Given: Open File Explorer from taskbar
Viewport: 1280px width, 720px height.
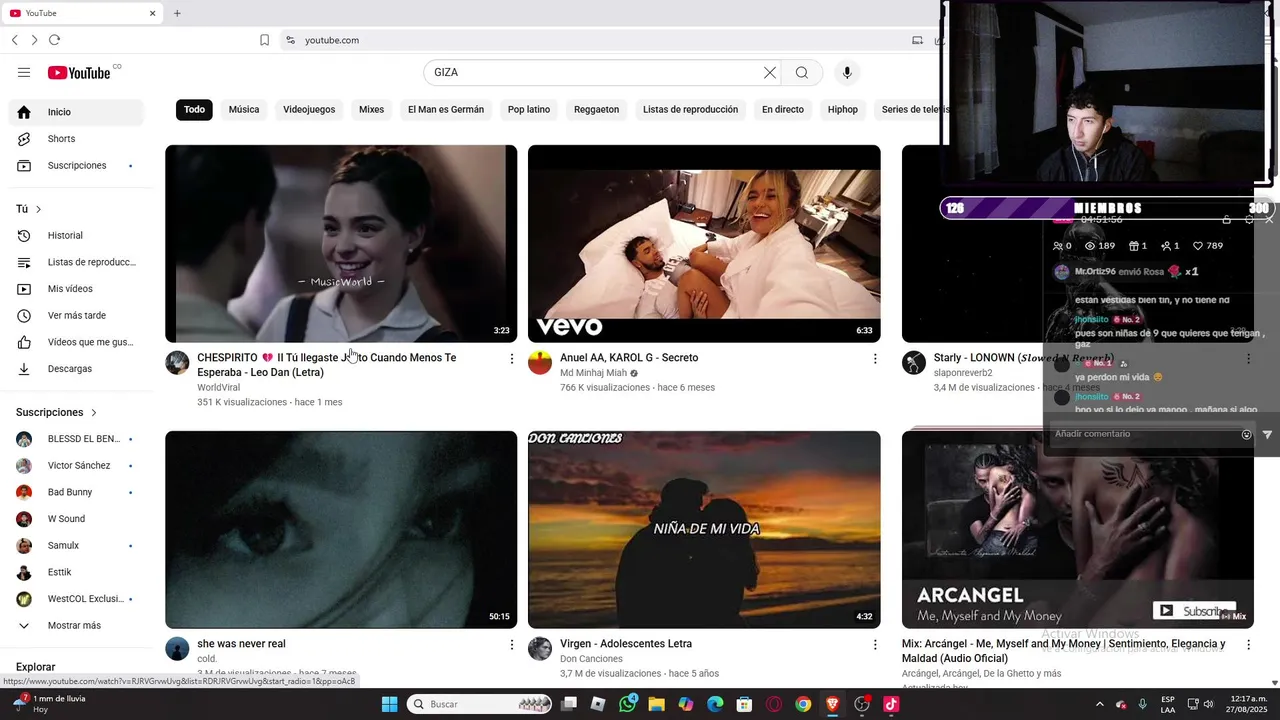Looking at the screenshot, I should pyautogui.click(x=656, y=704).
